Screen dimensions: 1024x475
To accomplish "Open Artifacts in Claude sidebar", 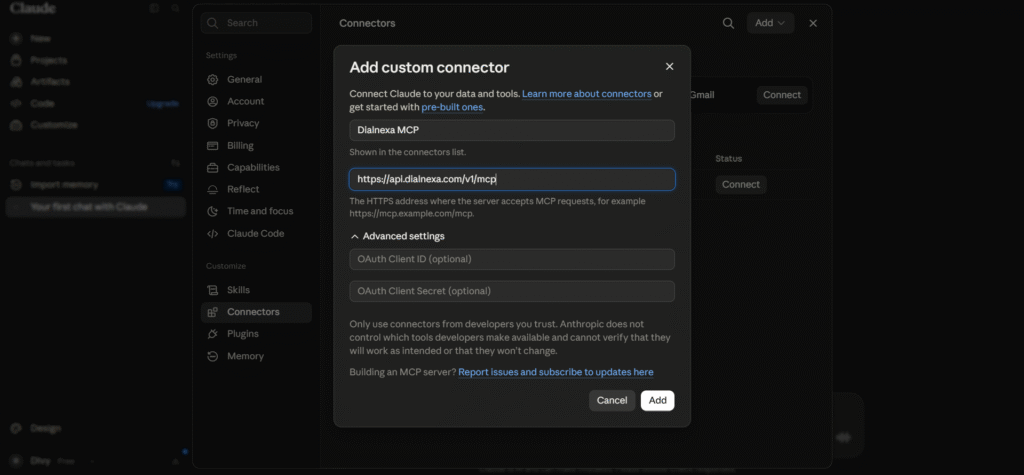I will 50,82.
